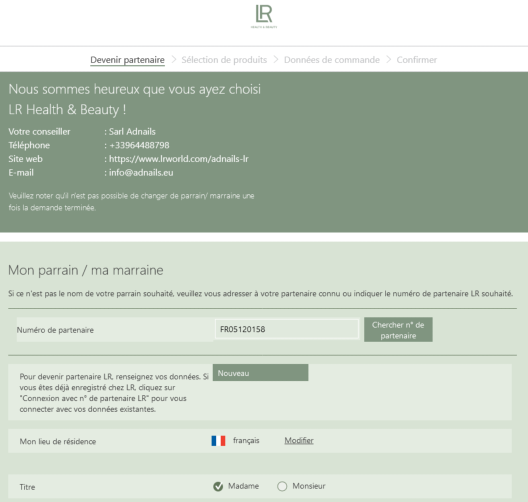
Task: Click the Numéro de partenaire label
Action: tap(55, 330)
